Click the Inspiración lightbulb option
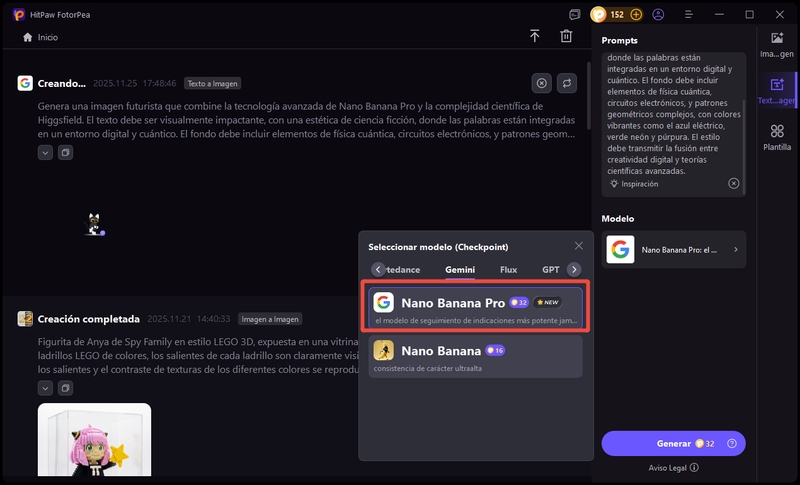 pos(634,184)
